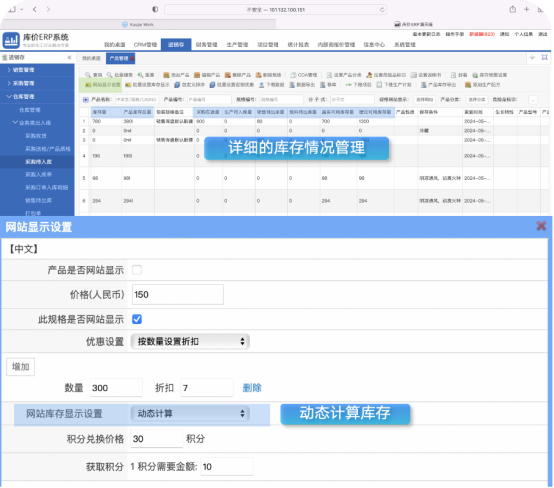Click the 网站显示设置 toolbar button
The width and height of the screenshot is (554, 488).
[x=103, y=85]
